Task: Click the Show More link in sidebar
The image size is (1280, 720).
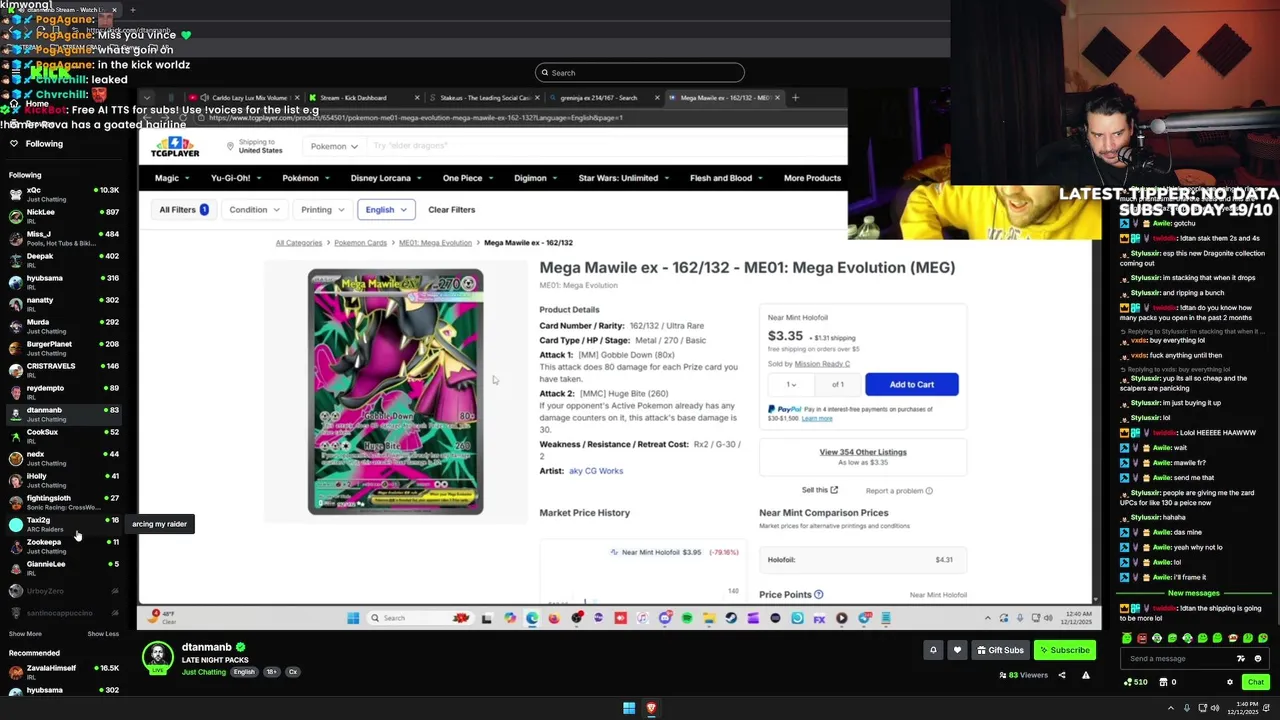Action: 25,634
